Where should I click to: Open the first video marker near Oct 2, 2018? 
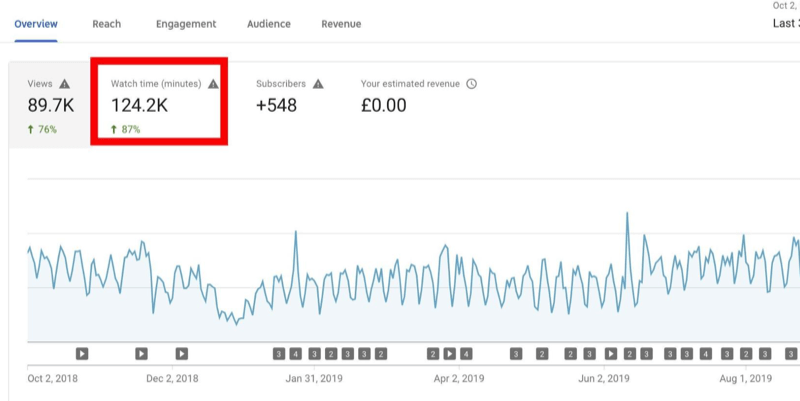(x=82, y=353)
